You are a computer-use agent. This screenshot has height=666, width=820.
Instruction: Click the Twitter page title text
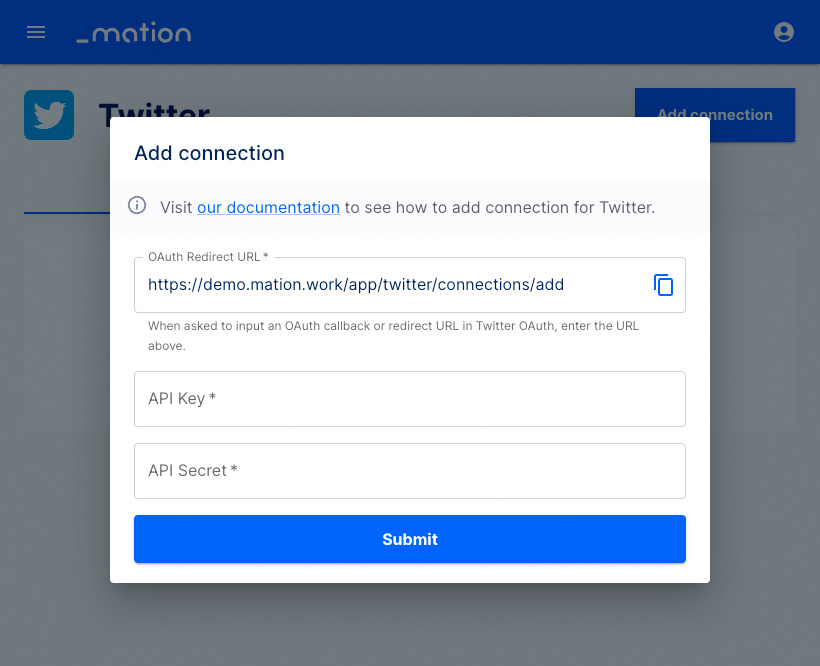[155, 109]
